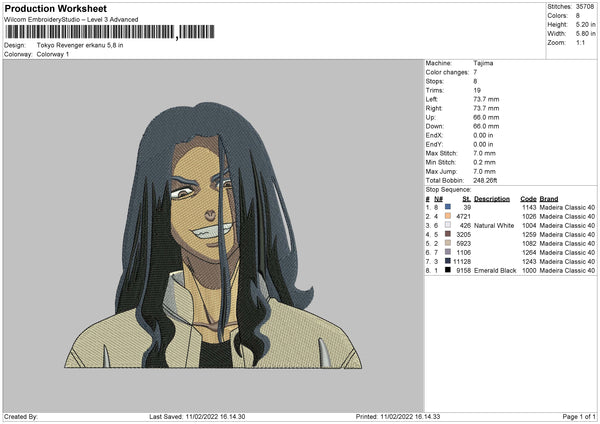Click stitch count 9158 in stop sequence
The width and height of the screenshot is (600, 424).
click(463, 271)
